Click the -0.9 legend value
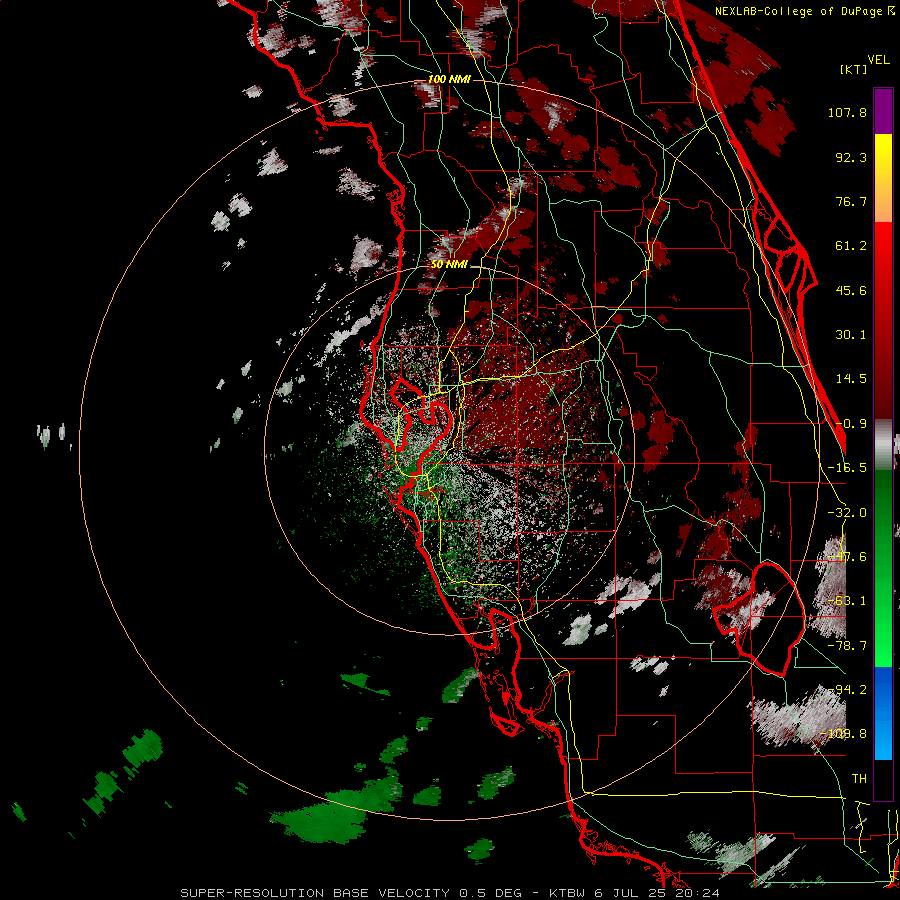This screenshot has width=900, height=900. (851, 424)
